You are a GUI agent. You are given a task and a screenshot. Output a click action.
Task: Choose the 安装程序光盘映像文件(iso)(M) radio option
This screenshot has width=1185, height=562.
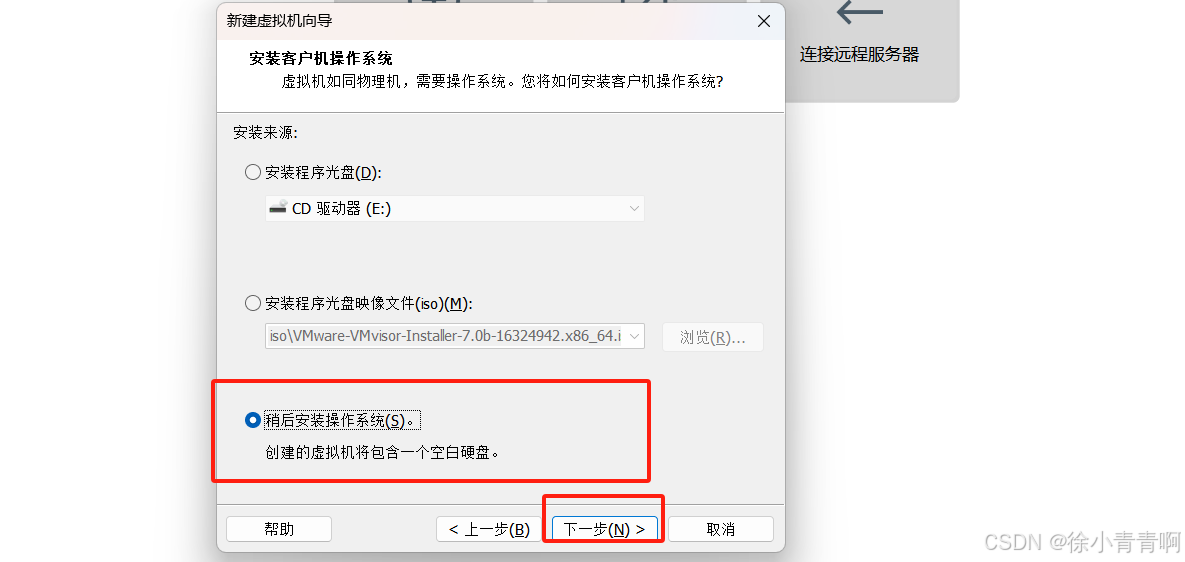[x=253, y=304]
